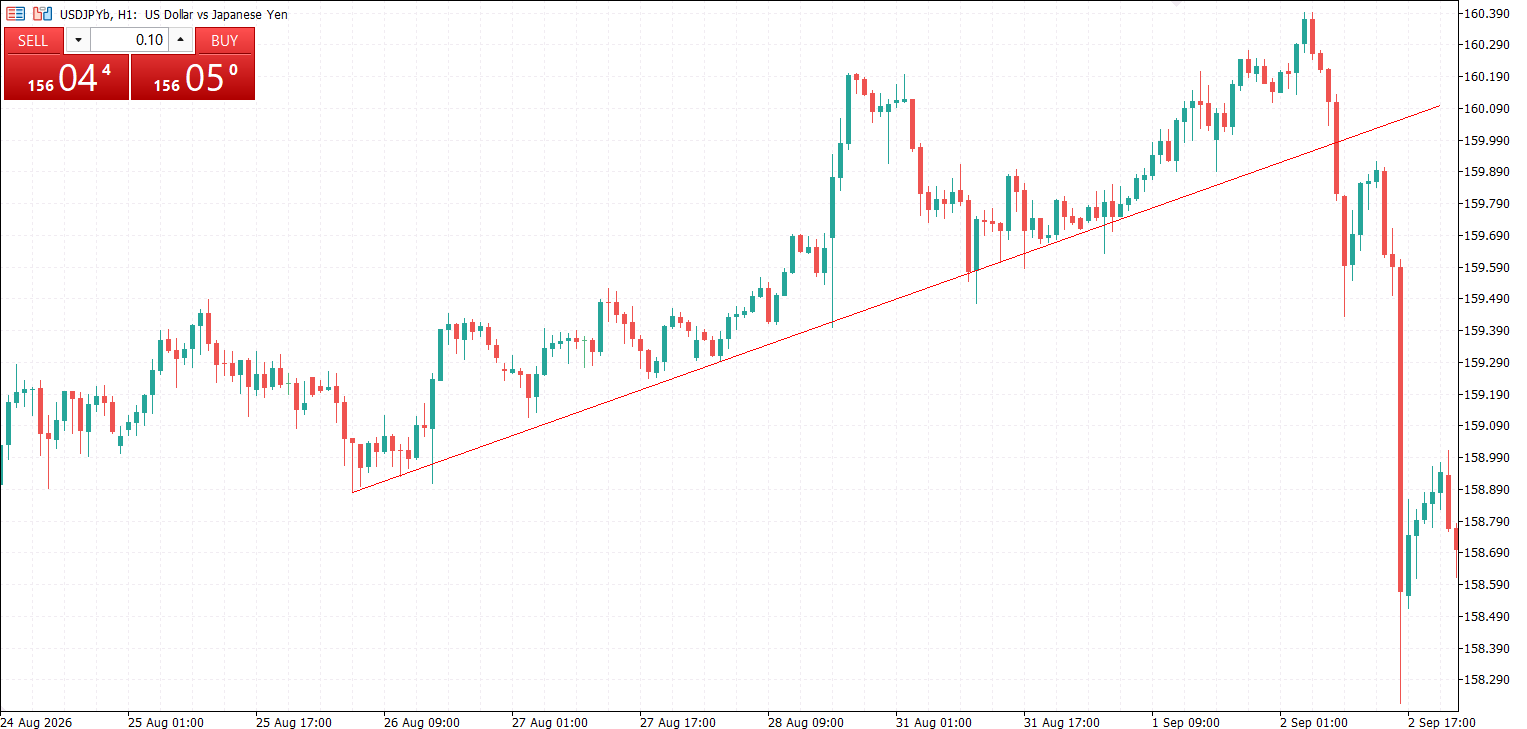Click the 156.04 sell price tile
The image size is (1527, 729).
click(x=66, y=77)
